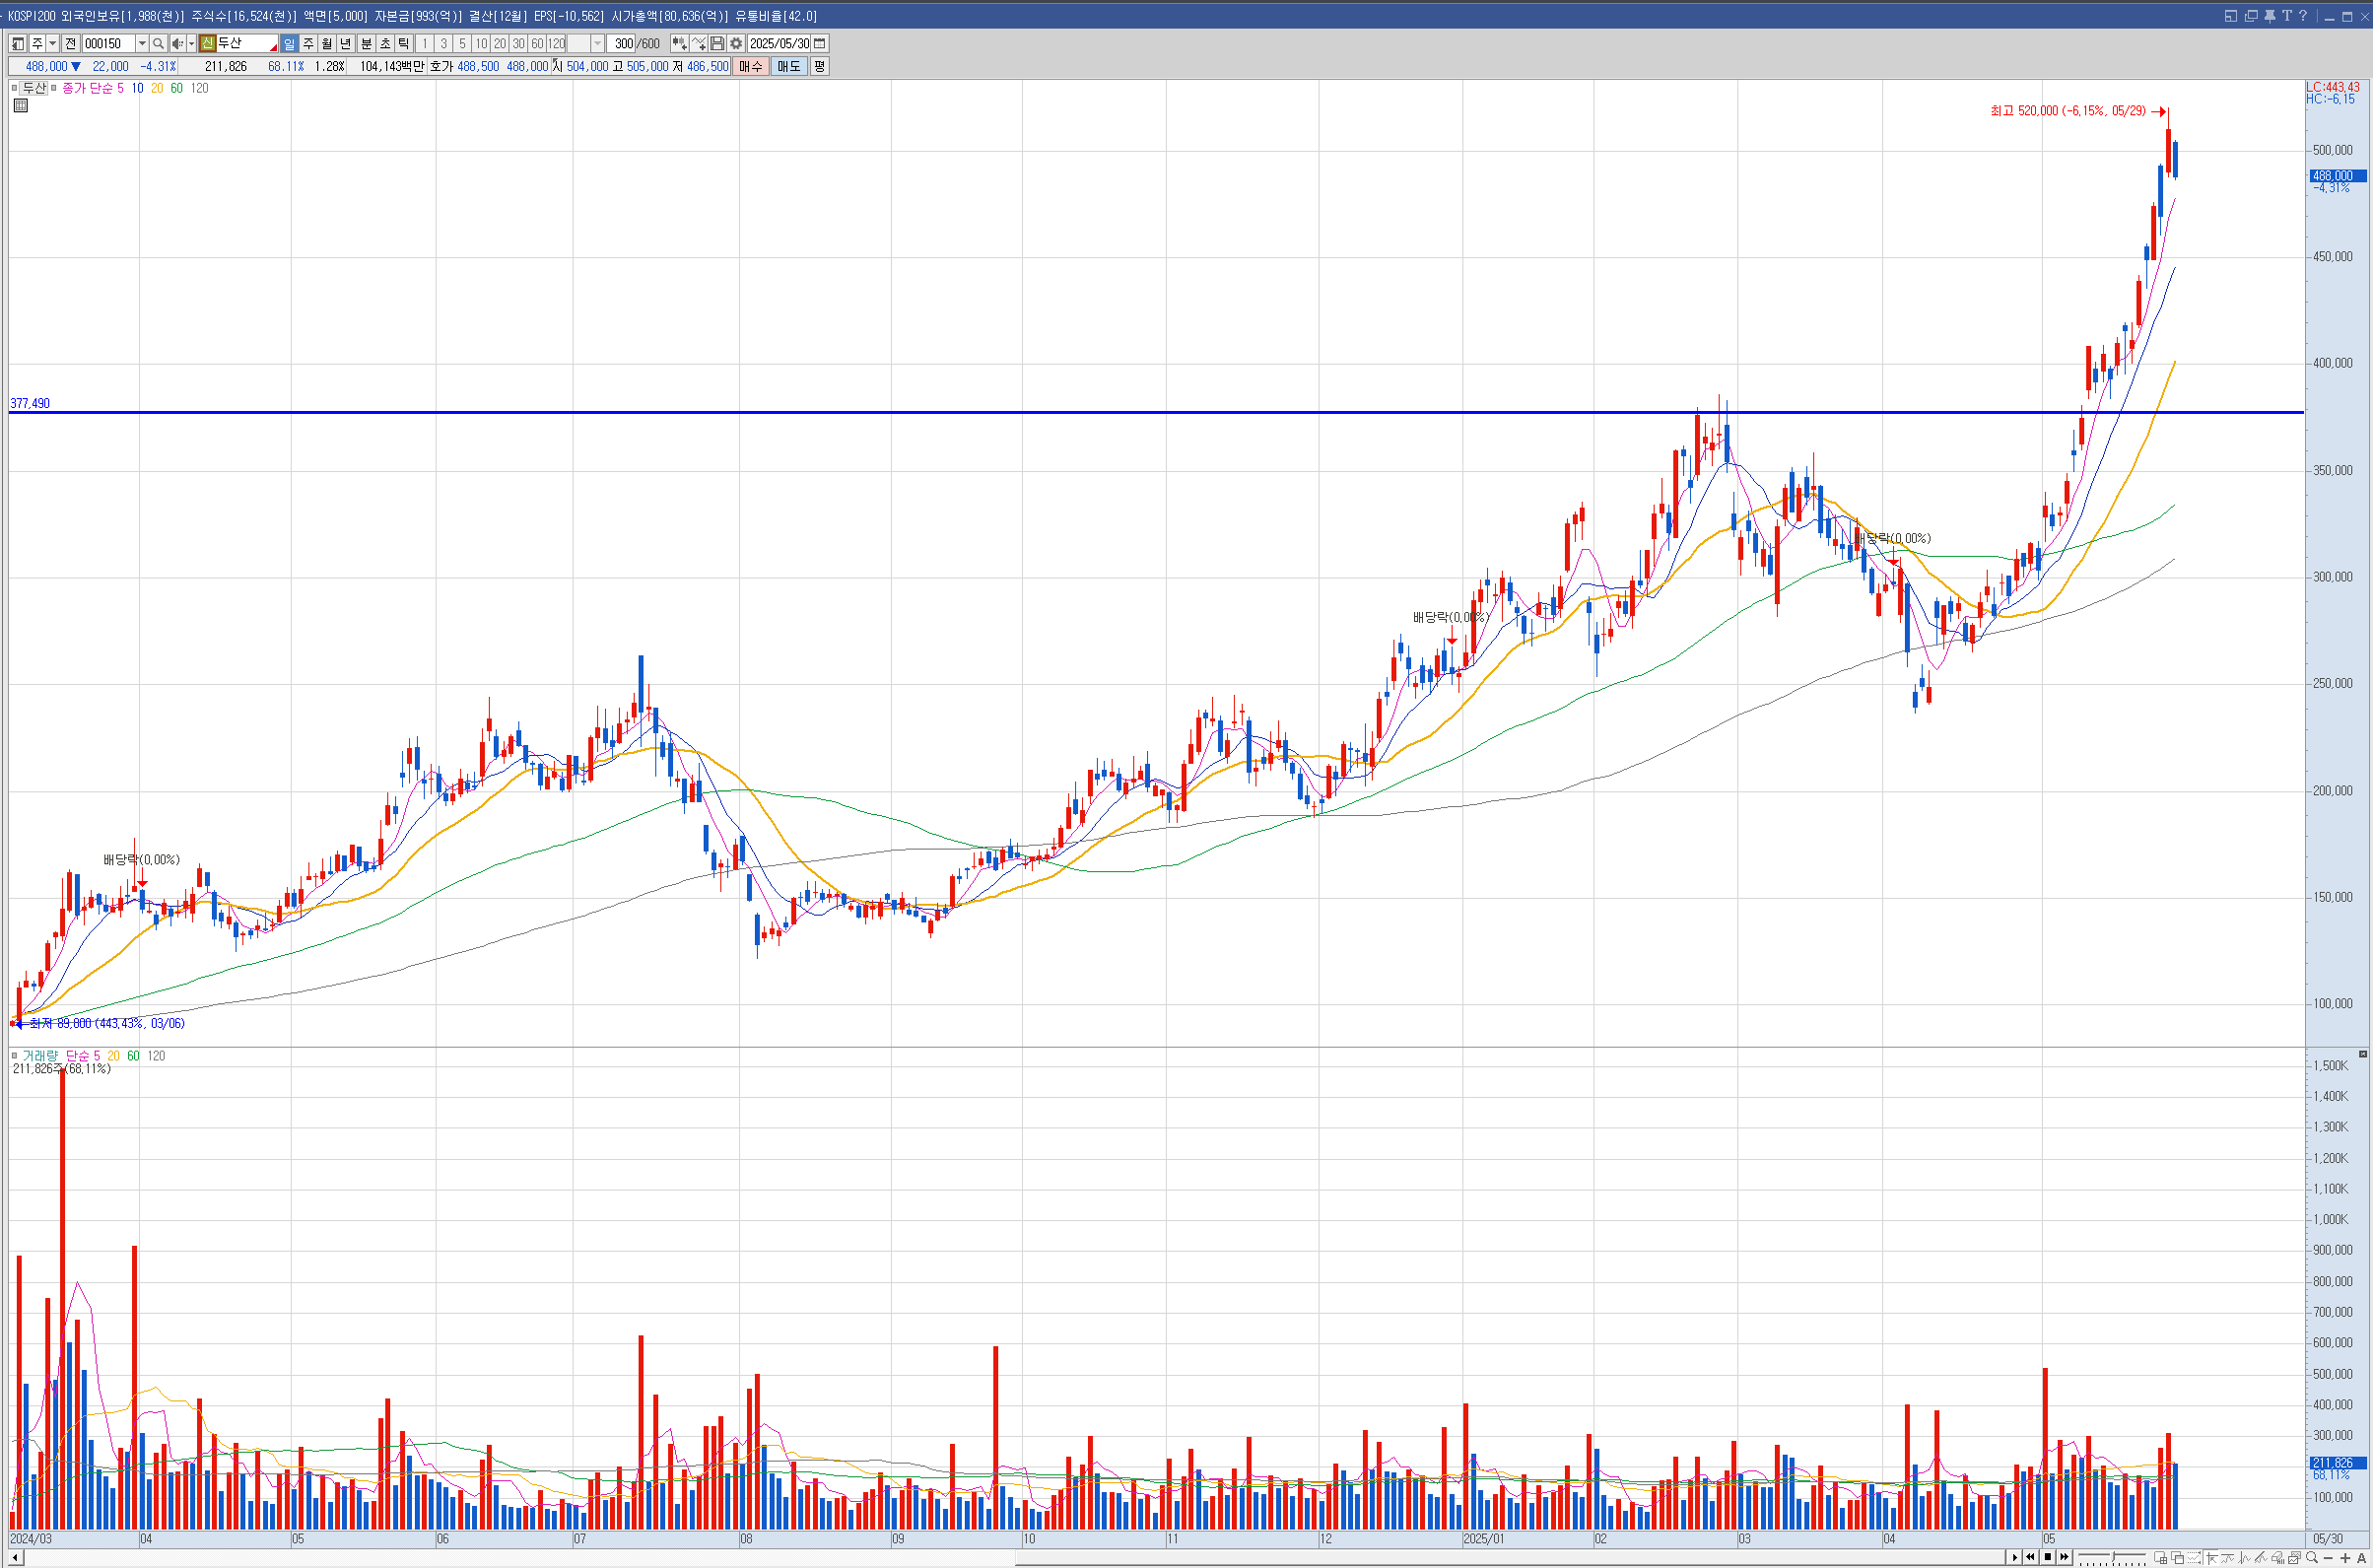Switch to 주 (weekly) chart period
Screen dimensions: 2373x1568
pyautogui.click(x=308, y=44)
